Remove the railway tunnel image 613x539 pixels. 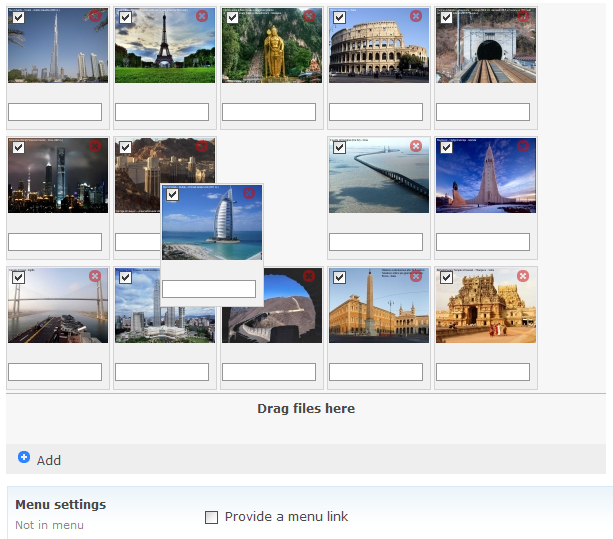[x=523, y=16]
